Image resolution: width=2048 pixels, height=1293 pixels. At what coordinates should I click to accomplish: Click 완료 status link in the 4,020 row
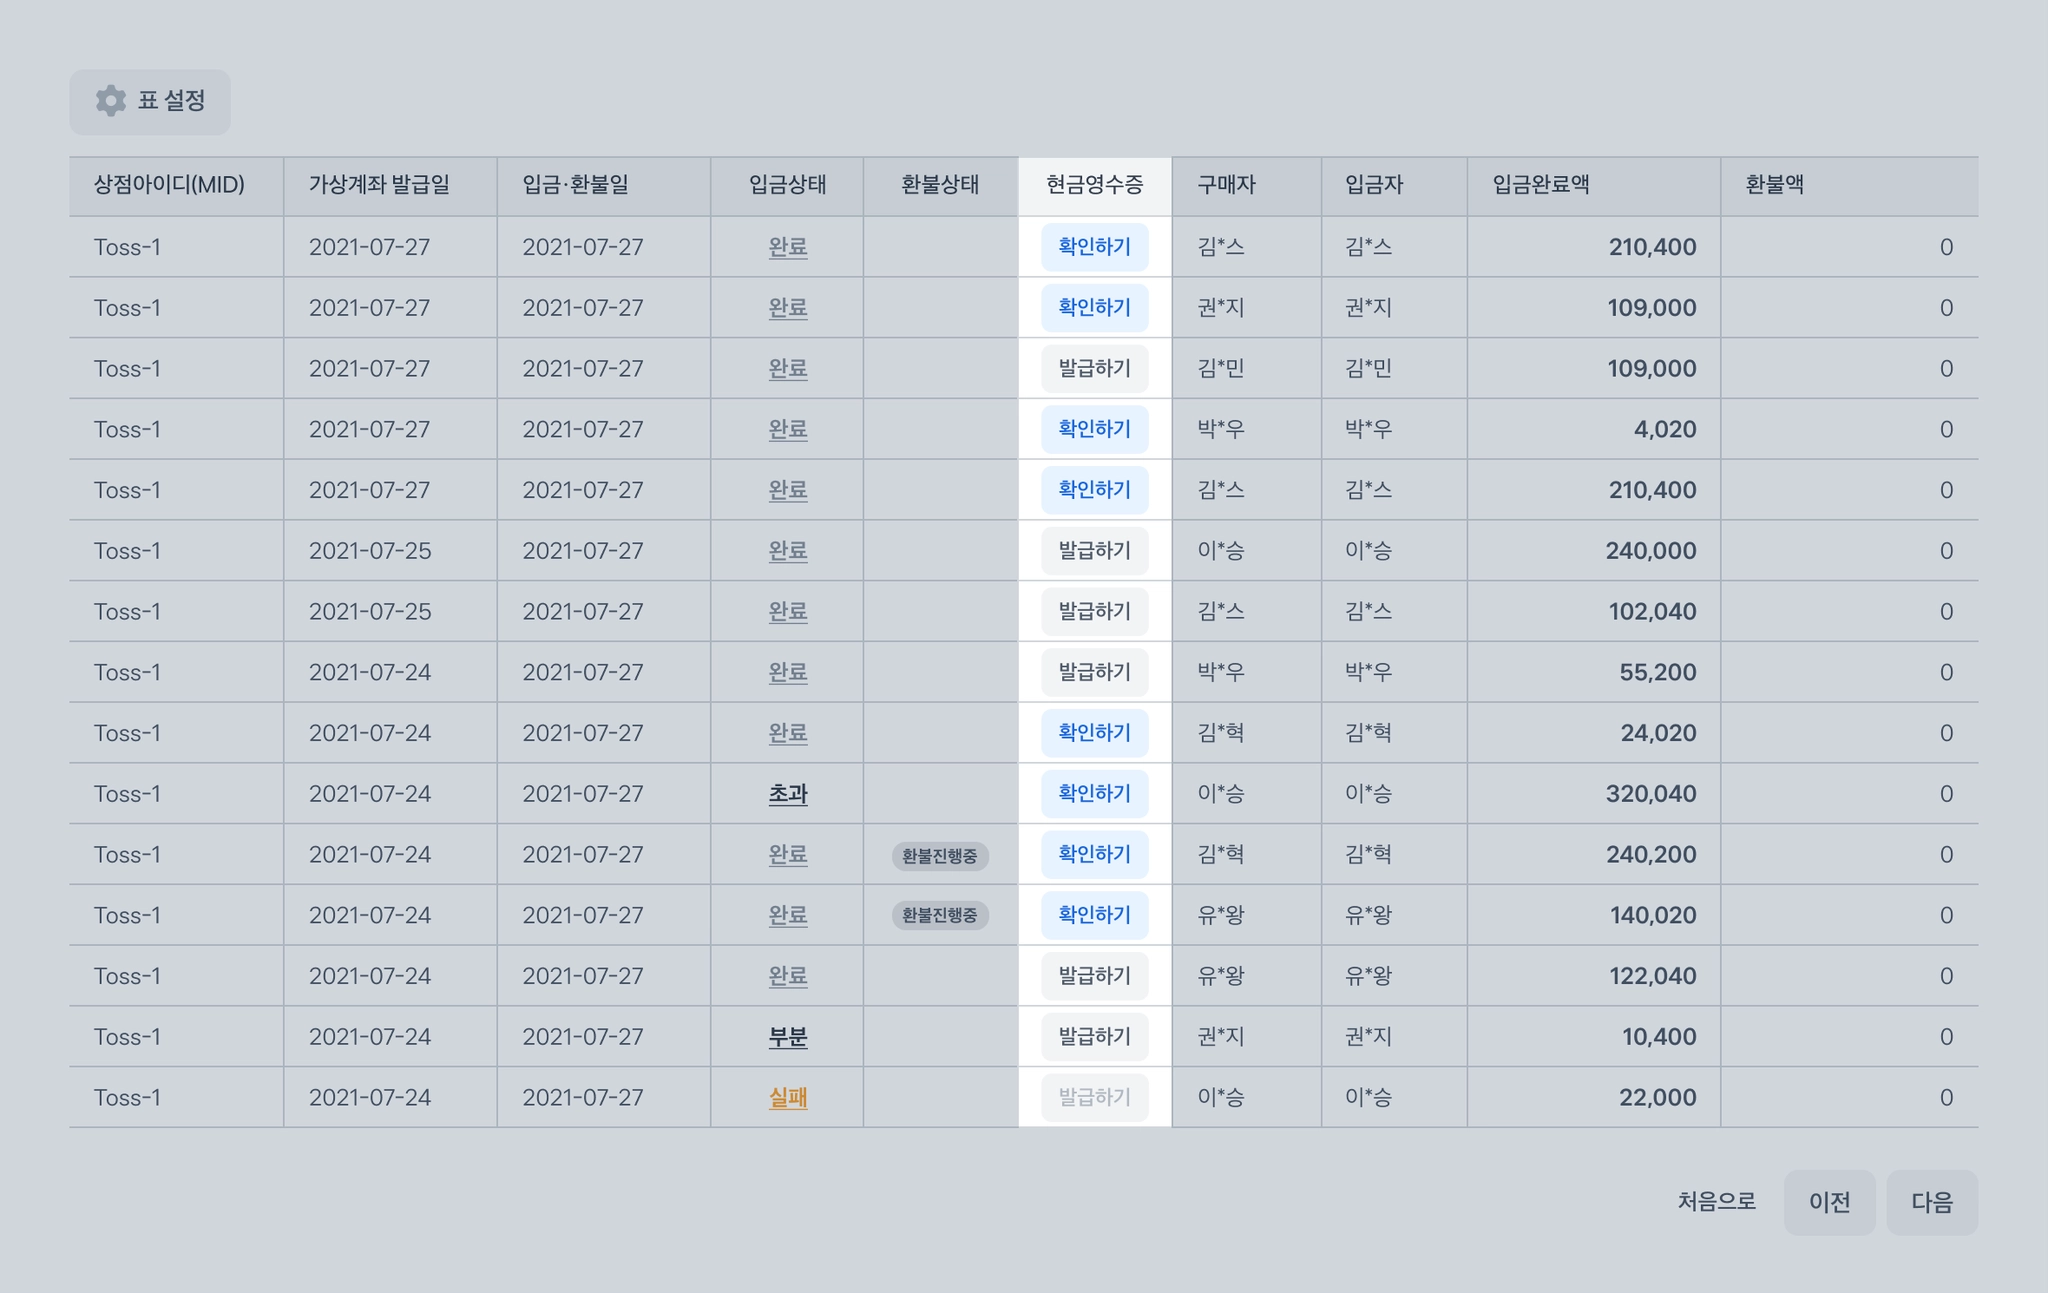(x=787, y=429)
